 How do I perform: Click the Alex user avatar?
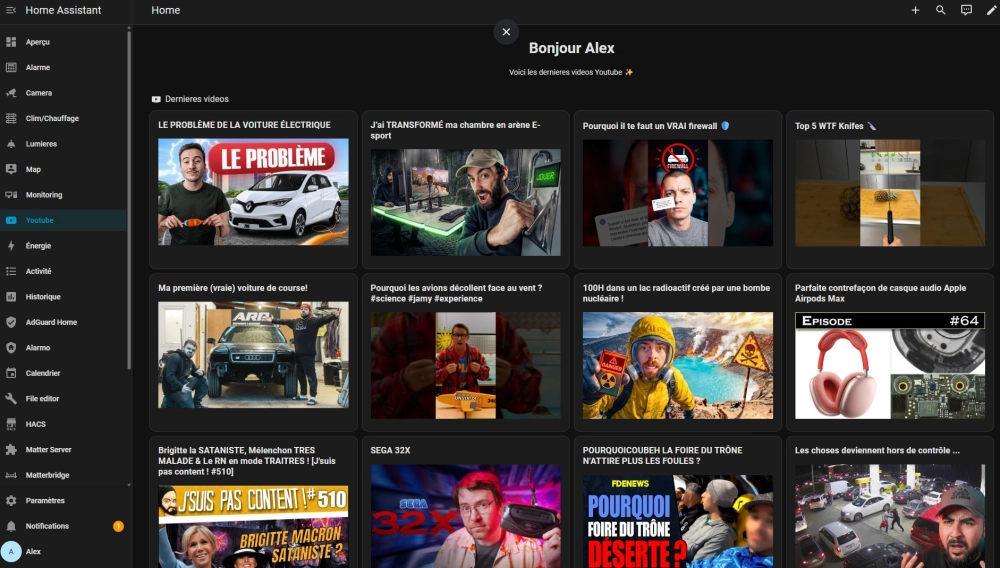[x=11, y=552]
